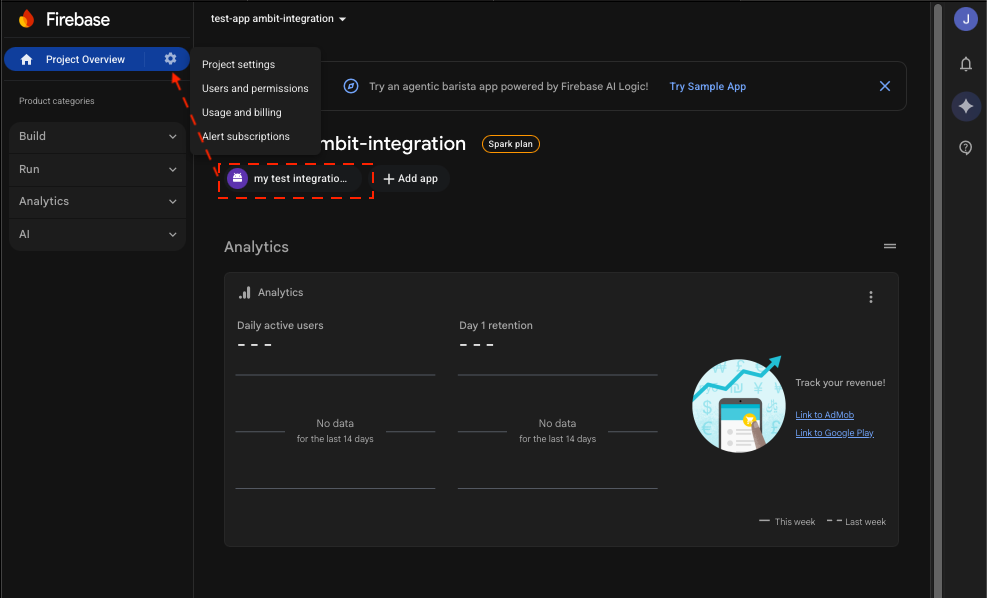Open the test-app ambit-integration project switcher
Screen dimensions: 987x598
click(276, 18)
